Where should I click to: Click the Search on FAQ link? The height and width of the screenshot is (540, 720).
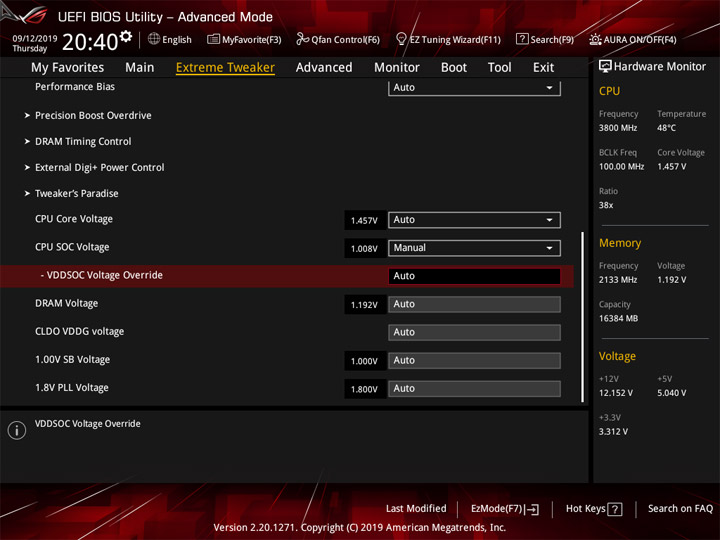tap(681, 509)
